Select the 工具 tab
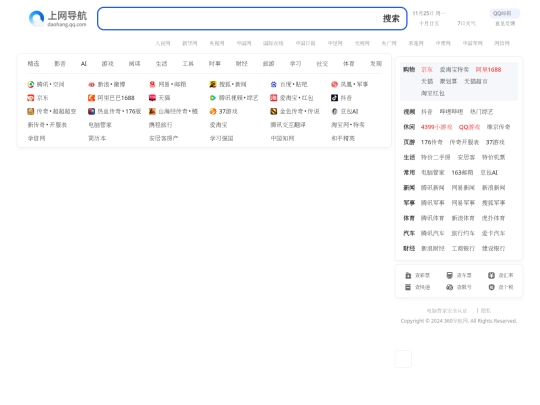Screen dimensions: 540x405 pyautogui.click(x=188, y=64)
